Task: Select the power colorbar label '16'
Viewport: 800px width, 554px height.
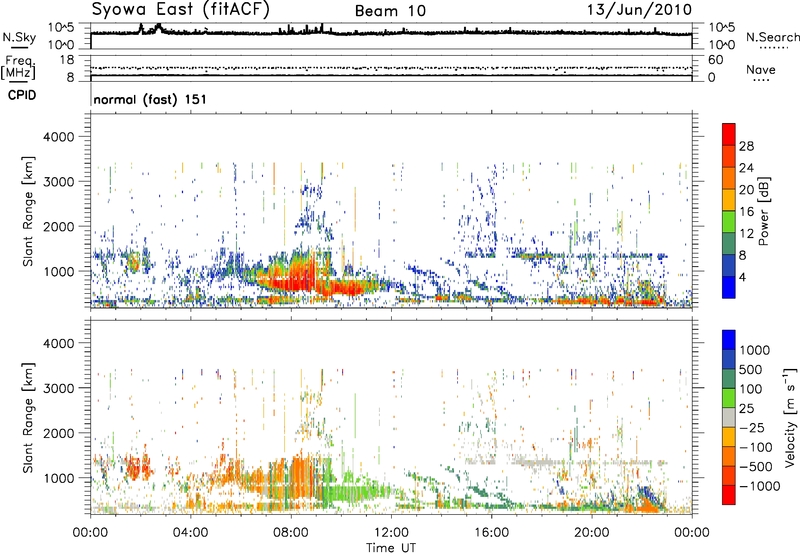Action: tap(746, 212)
